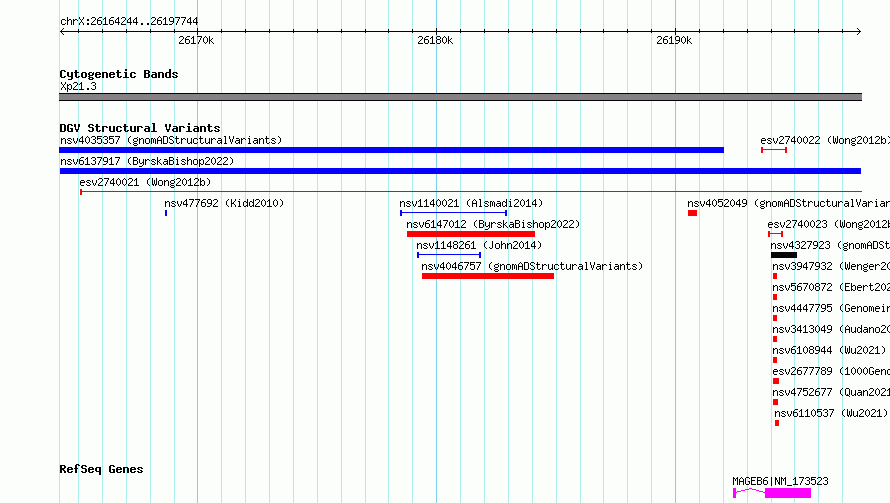This screenshot has width=890, height=503.
Task: Click the nsv5670872 variant label
Action: point(831,287)
